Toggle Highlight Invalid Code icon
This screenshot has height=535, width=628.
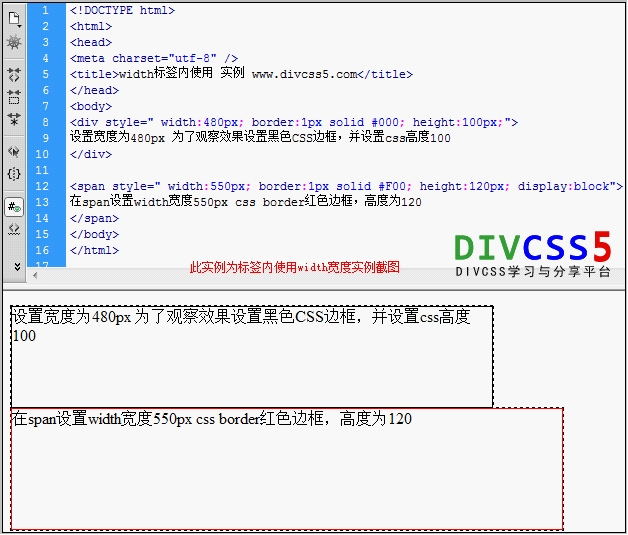14,229
